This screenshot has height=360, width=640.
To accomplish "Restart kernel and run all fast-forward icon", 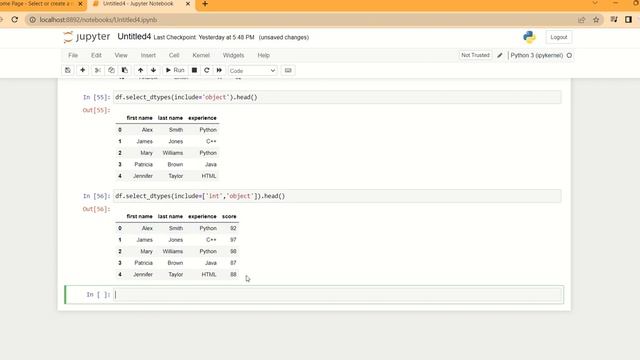I will pyautogui.click(x=219, y=70).
